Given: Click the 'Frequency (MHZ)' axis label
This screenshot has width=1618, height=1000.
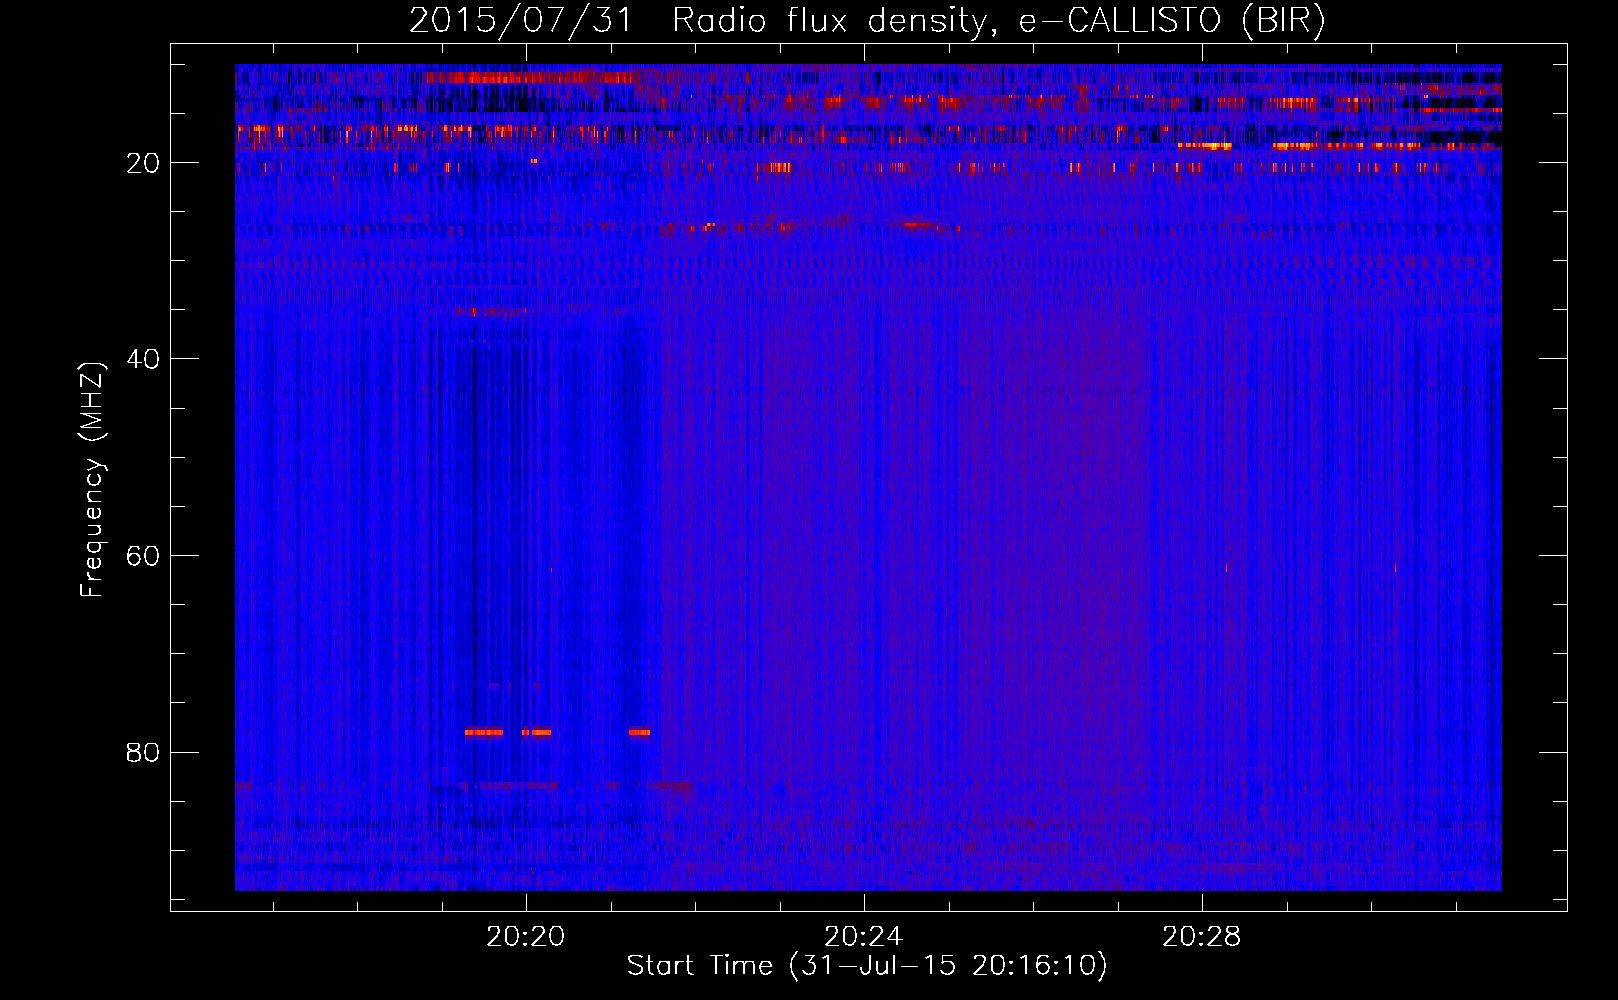Looking at the screenshot, I should point(91,479).
